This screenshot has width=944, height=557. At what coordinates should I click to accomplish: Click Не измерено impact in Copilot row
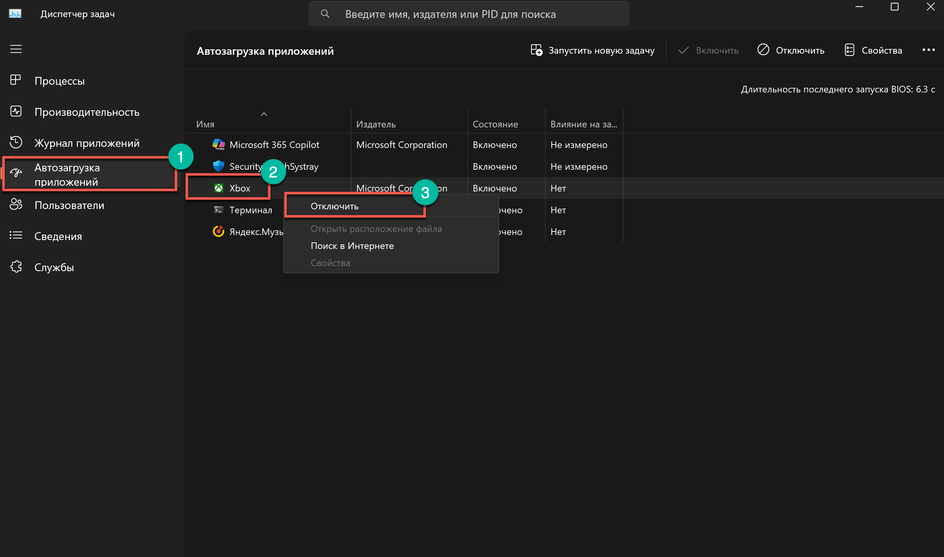click(x=579, y=145)
